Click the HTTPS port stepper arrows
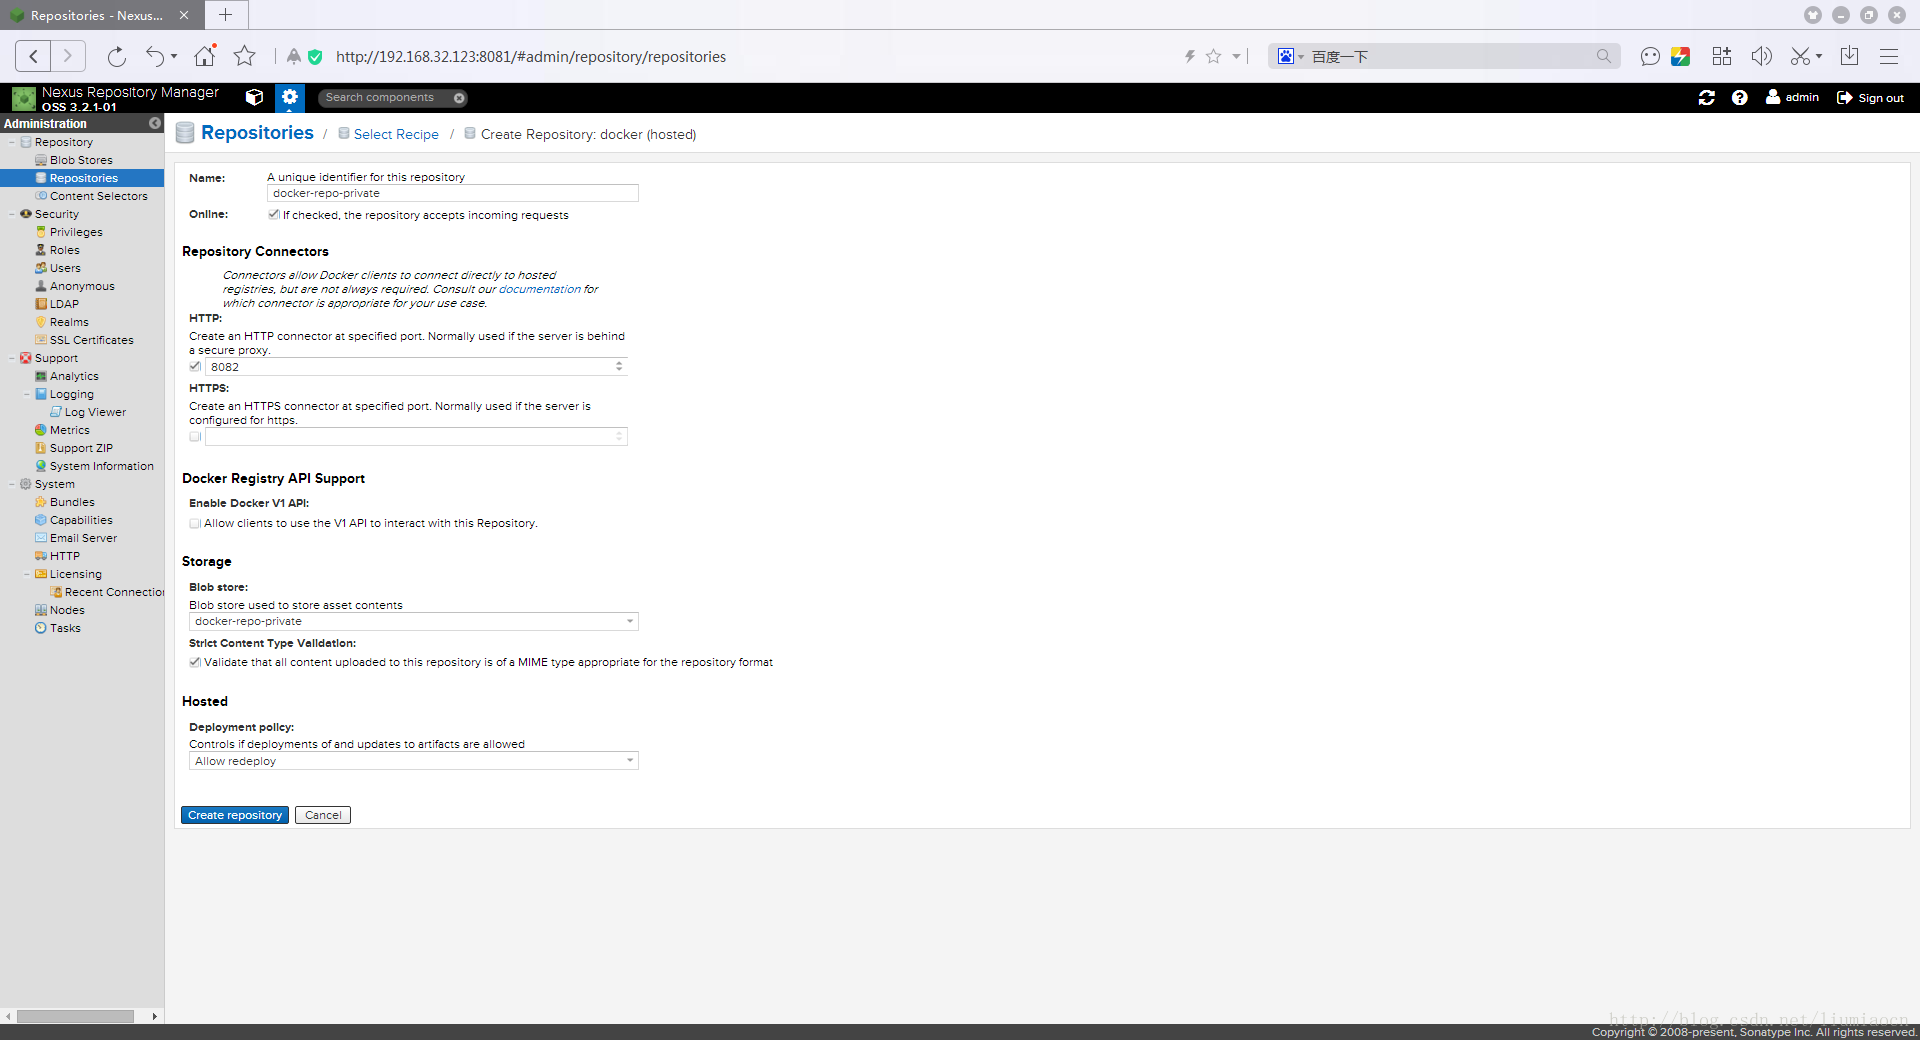The height and width of the screenshot is (1040, 1920). [619, 437]
